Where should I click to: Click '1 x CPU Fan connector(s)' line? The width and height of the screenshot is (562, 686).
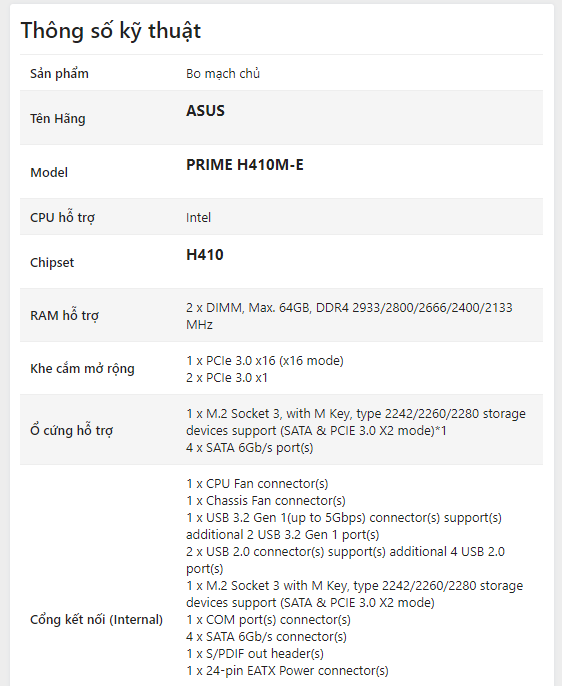click(257, 483)
